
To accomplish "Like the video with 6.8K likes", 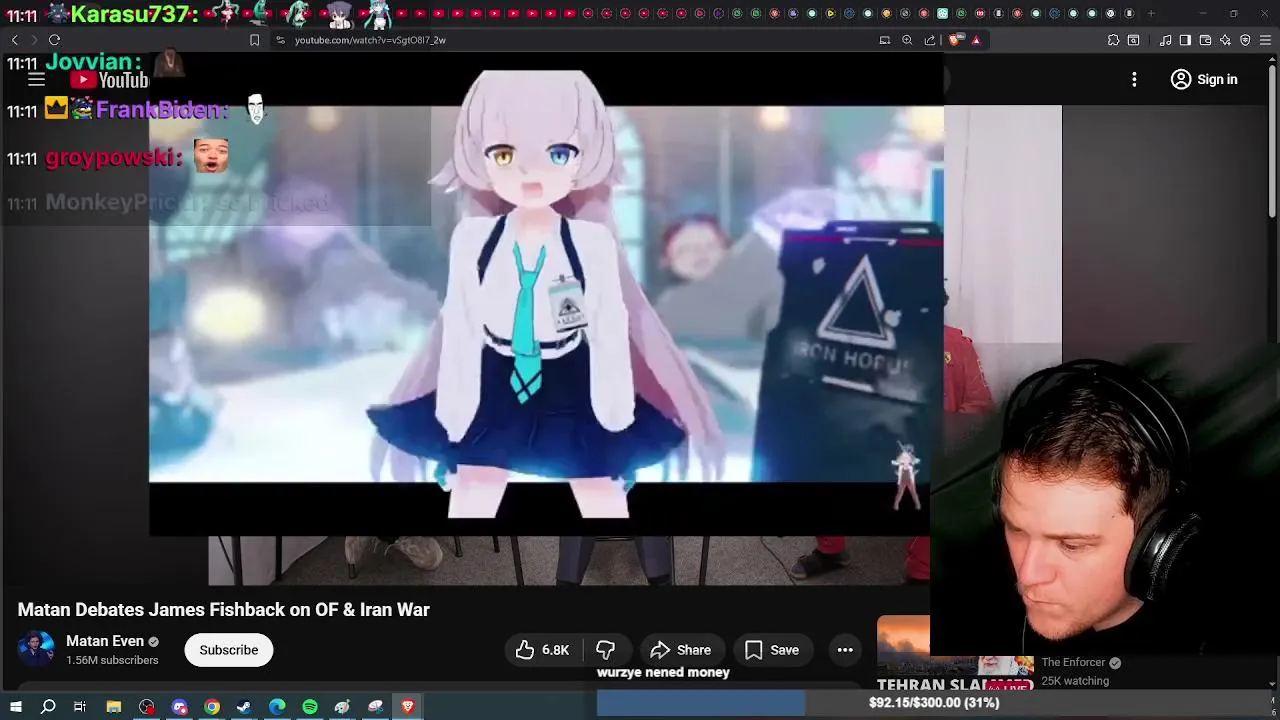I will coord(542,650).
